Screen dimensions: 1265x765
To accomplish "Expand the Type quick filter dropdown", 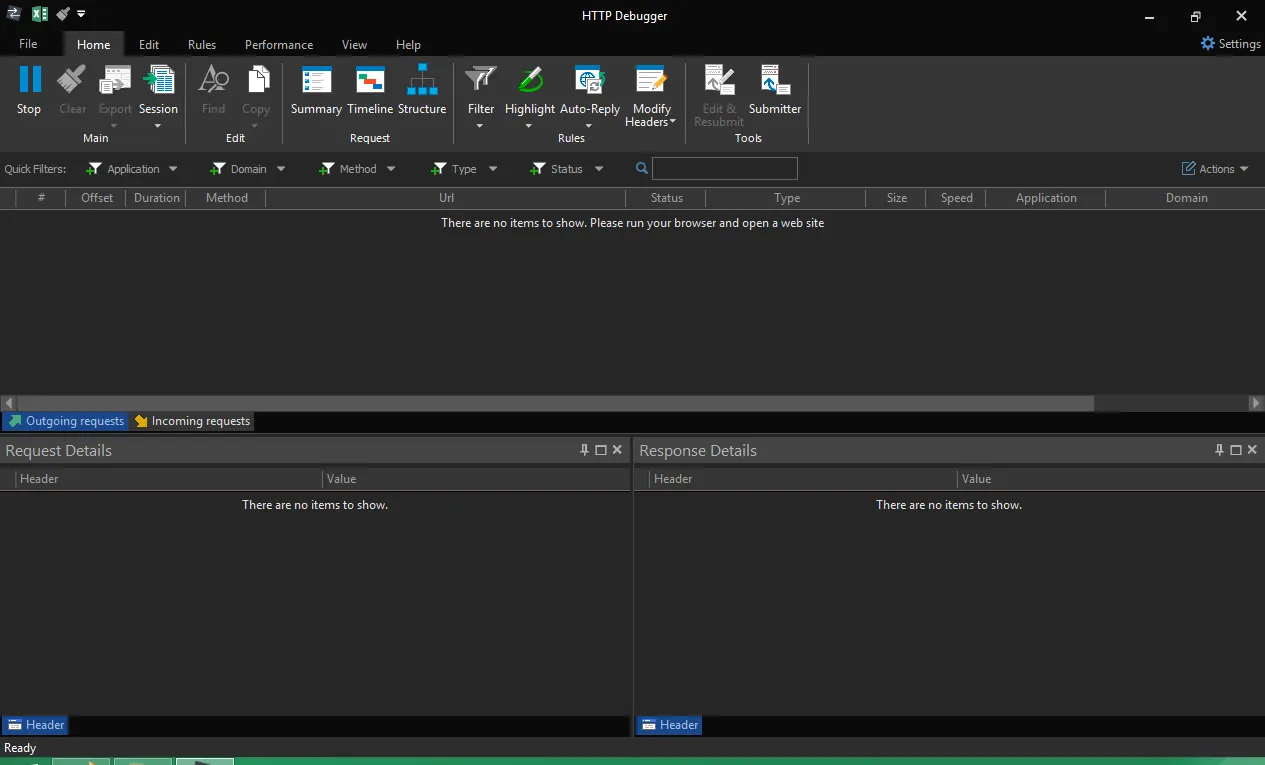I will tap(493, 169).
